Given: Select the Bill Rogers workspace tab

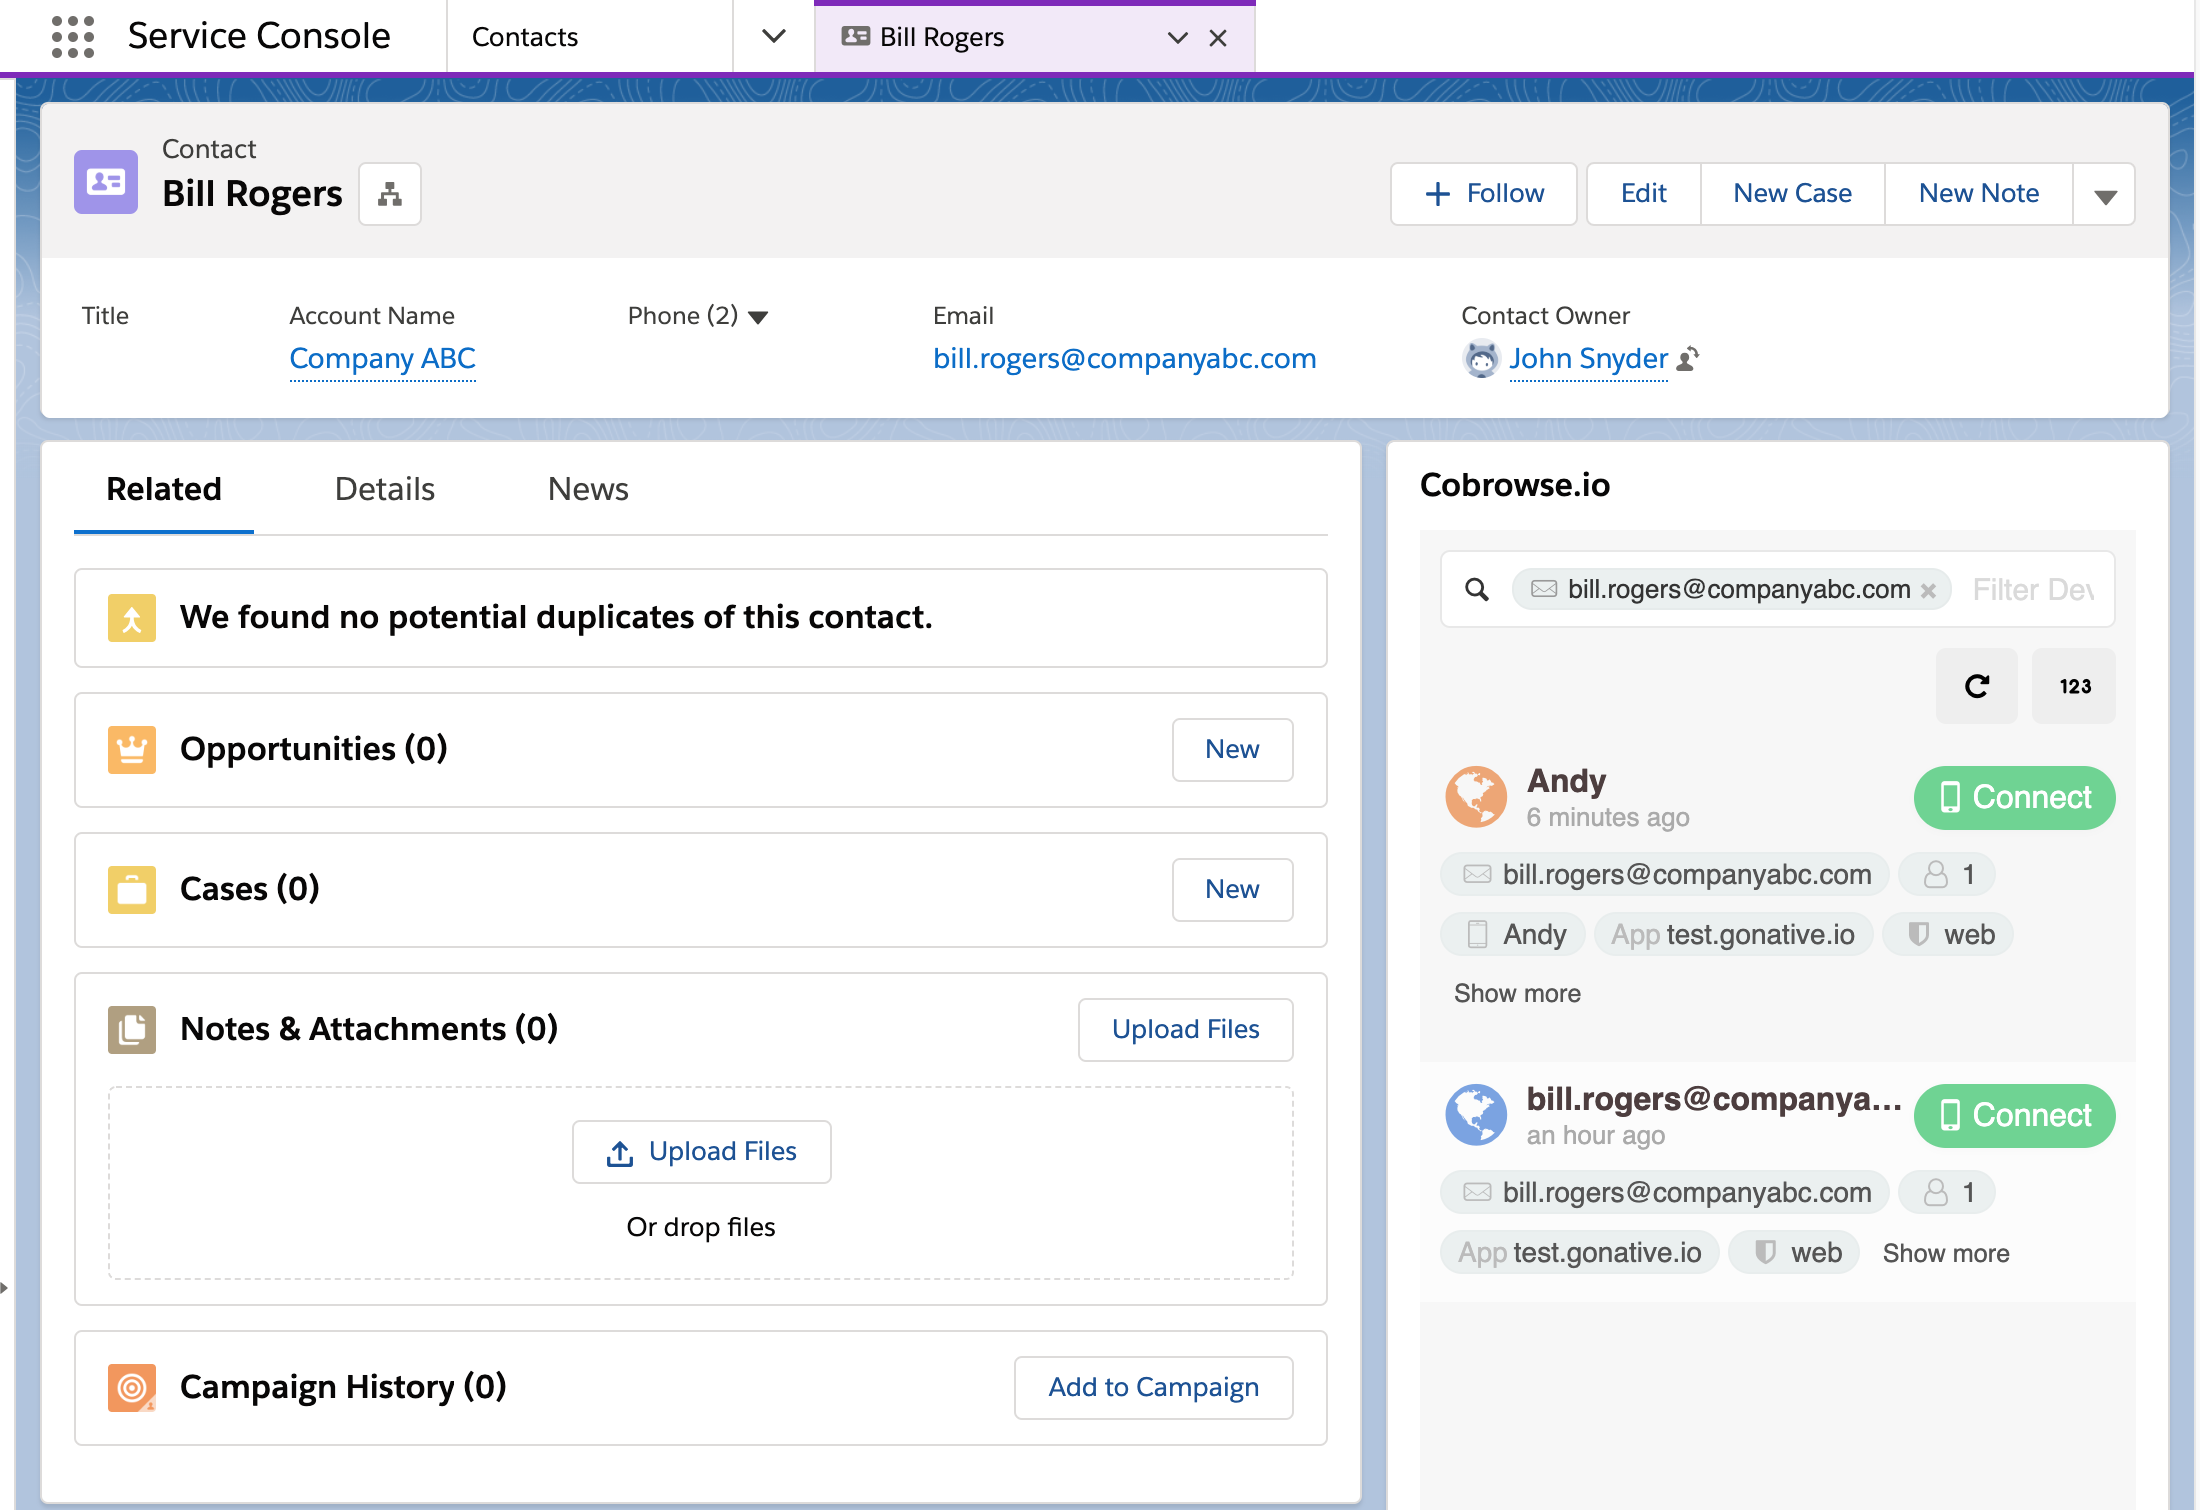Looking at the screenshot, I should pos(1035,37).
